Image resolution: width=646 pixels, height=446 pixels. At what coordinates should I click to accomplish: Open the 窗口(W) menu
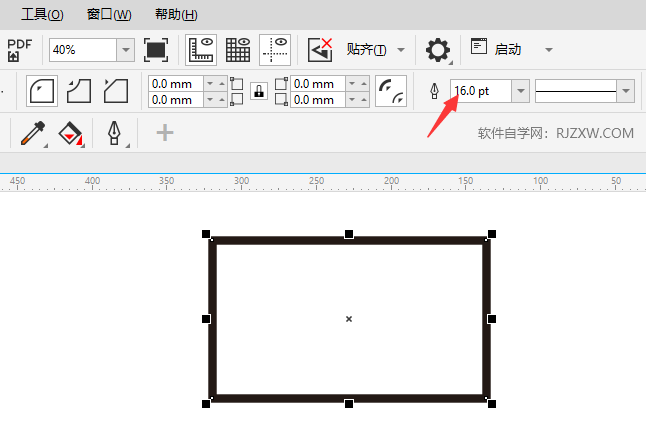(109, 15)
